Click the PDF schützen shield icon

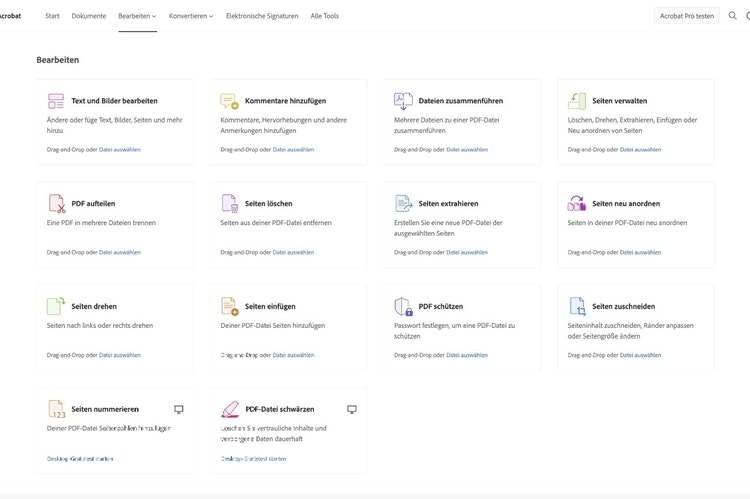coord(403,306)
